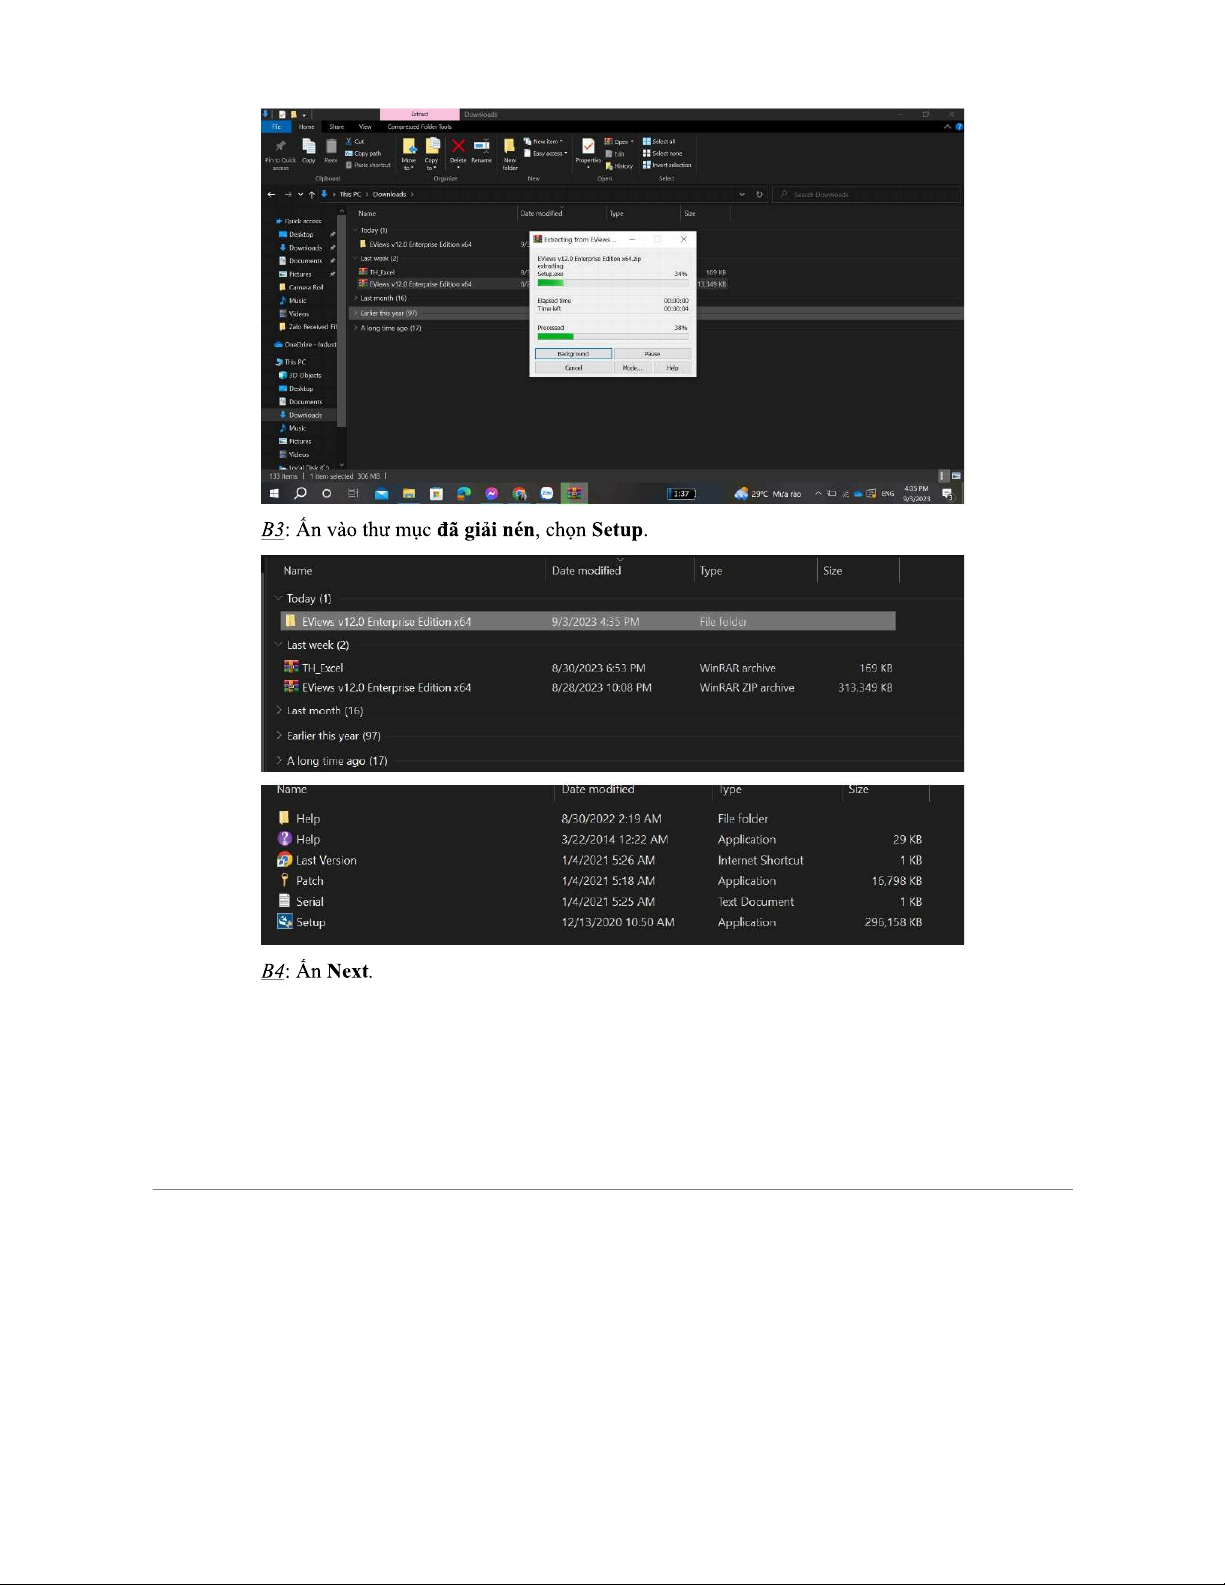Expand the Last month (16) group
Image resolution: width=1225 pixels, height=1585 pixels.
pyautogui.click(x=279, y=711)
